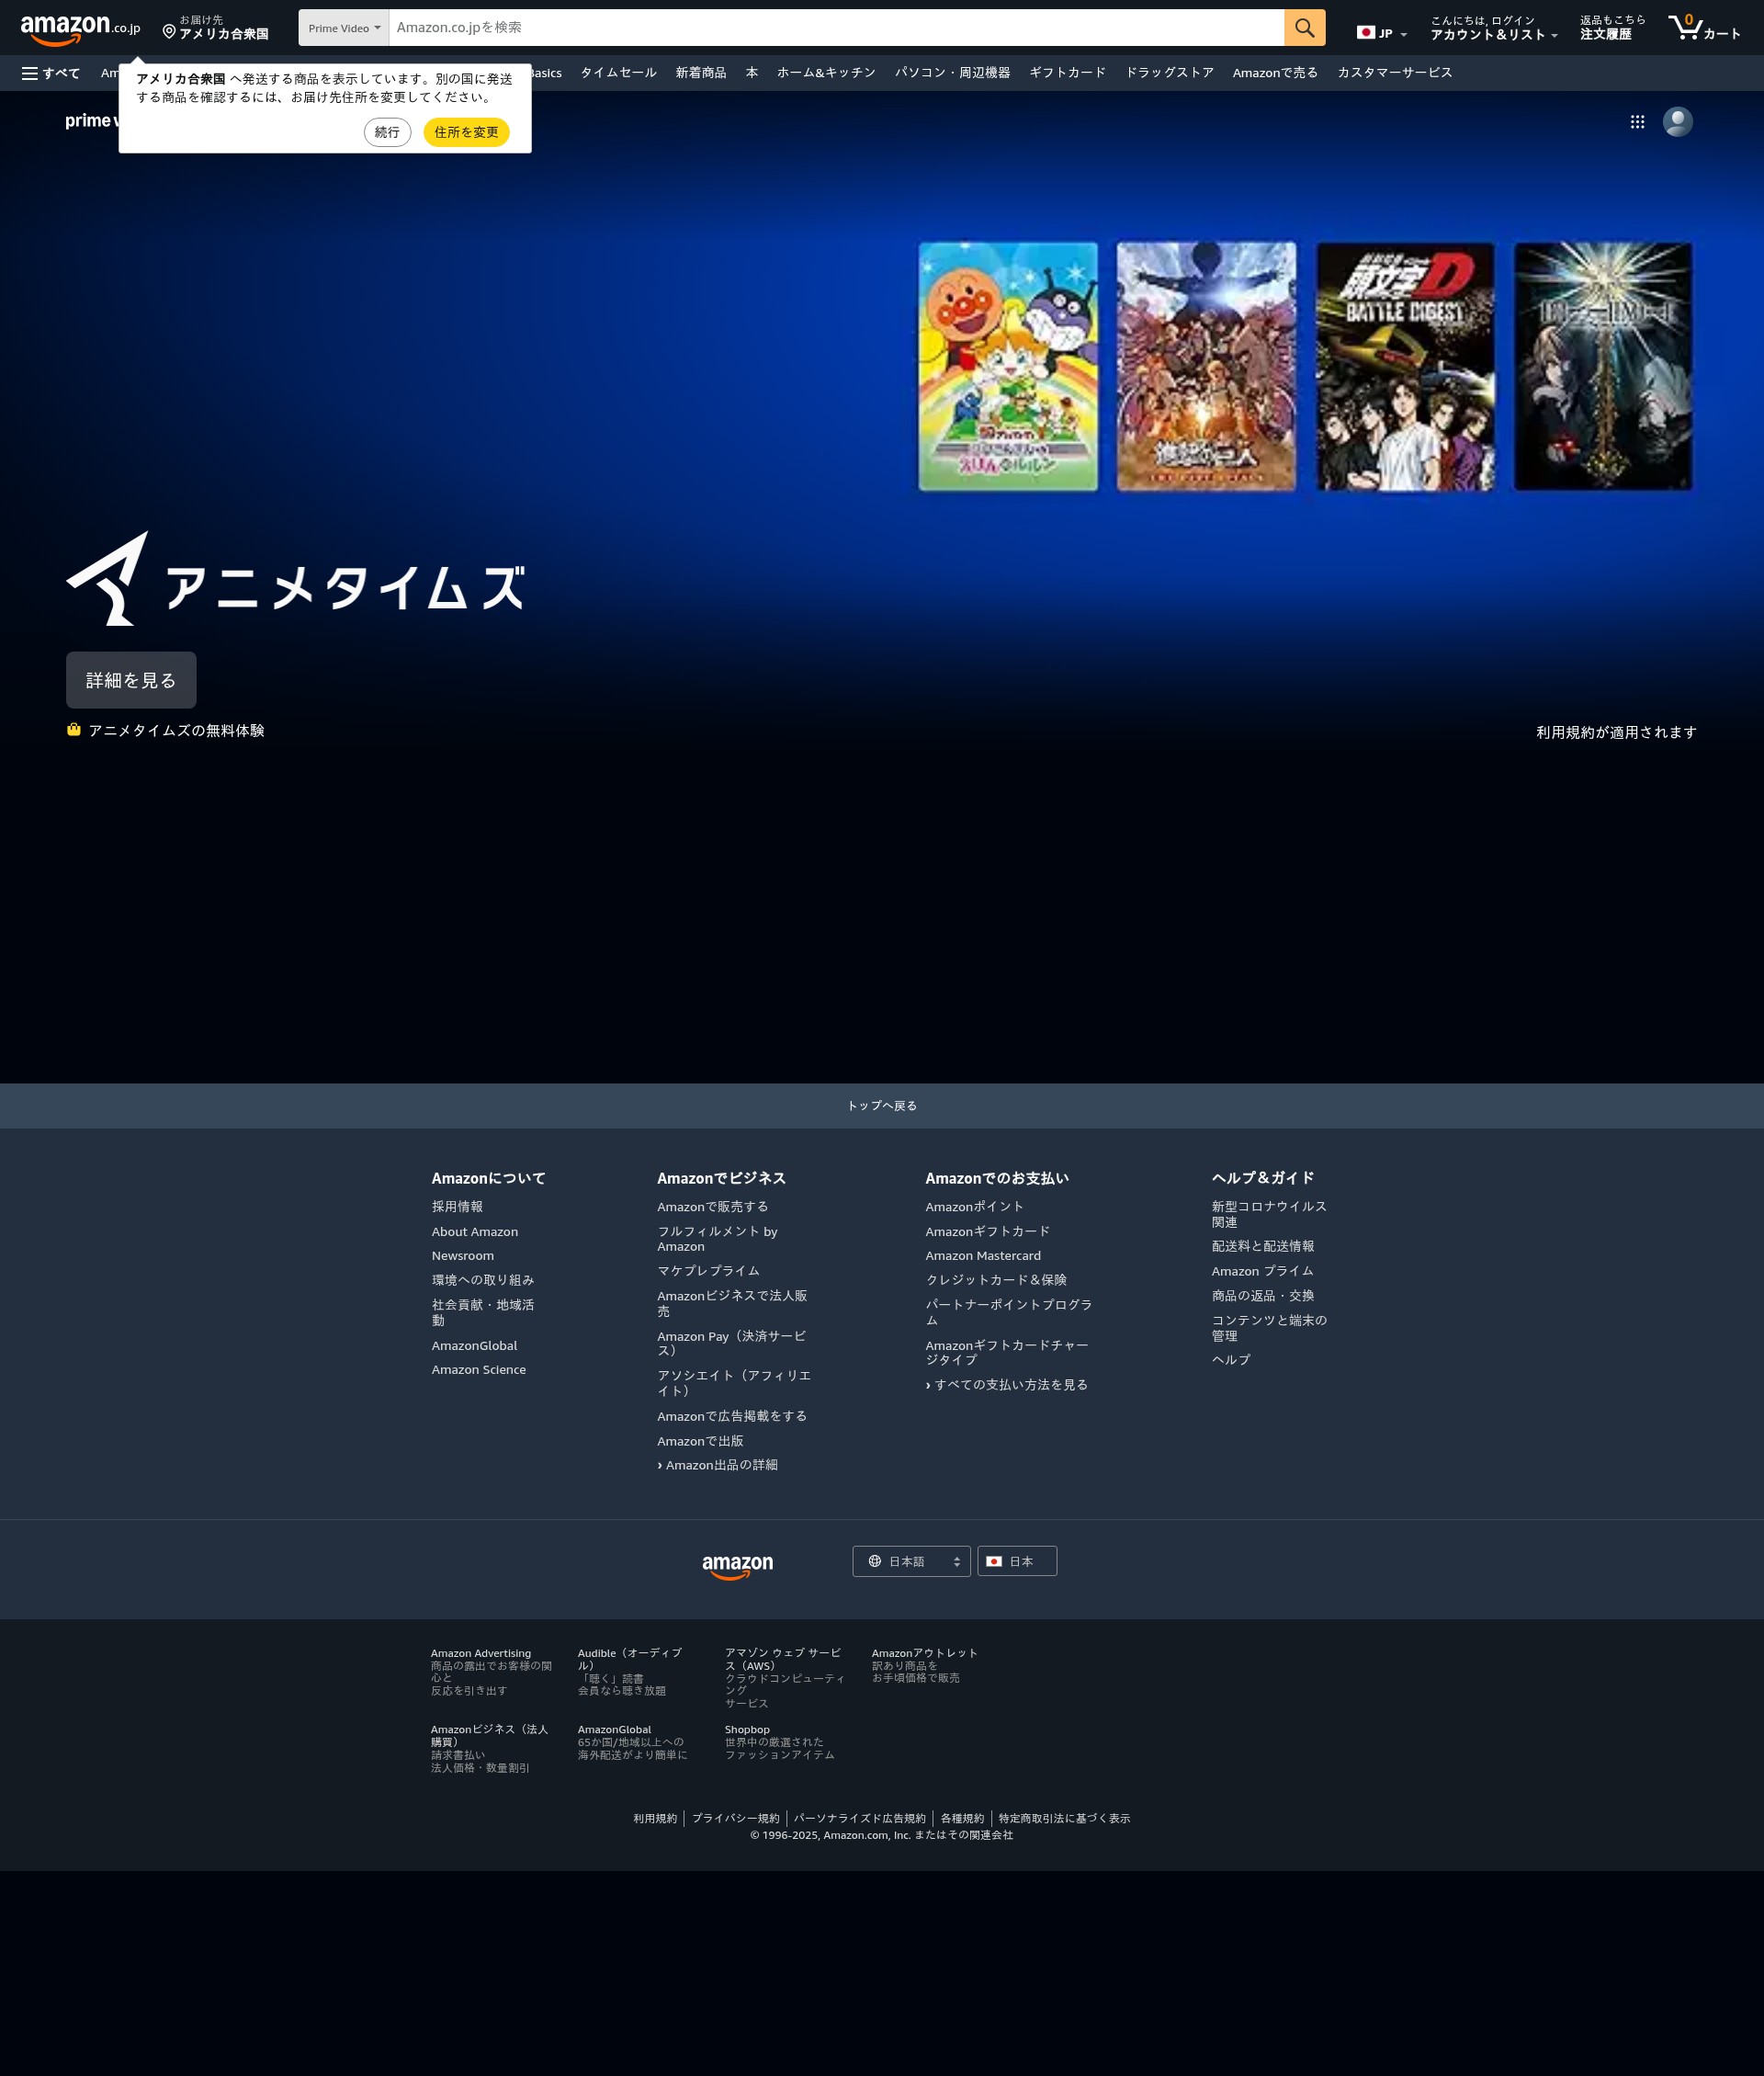The width and height of the screenshot is (1764, 2076).
Task: Open the 本 nav item
Action: point(751,73)
